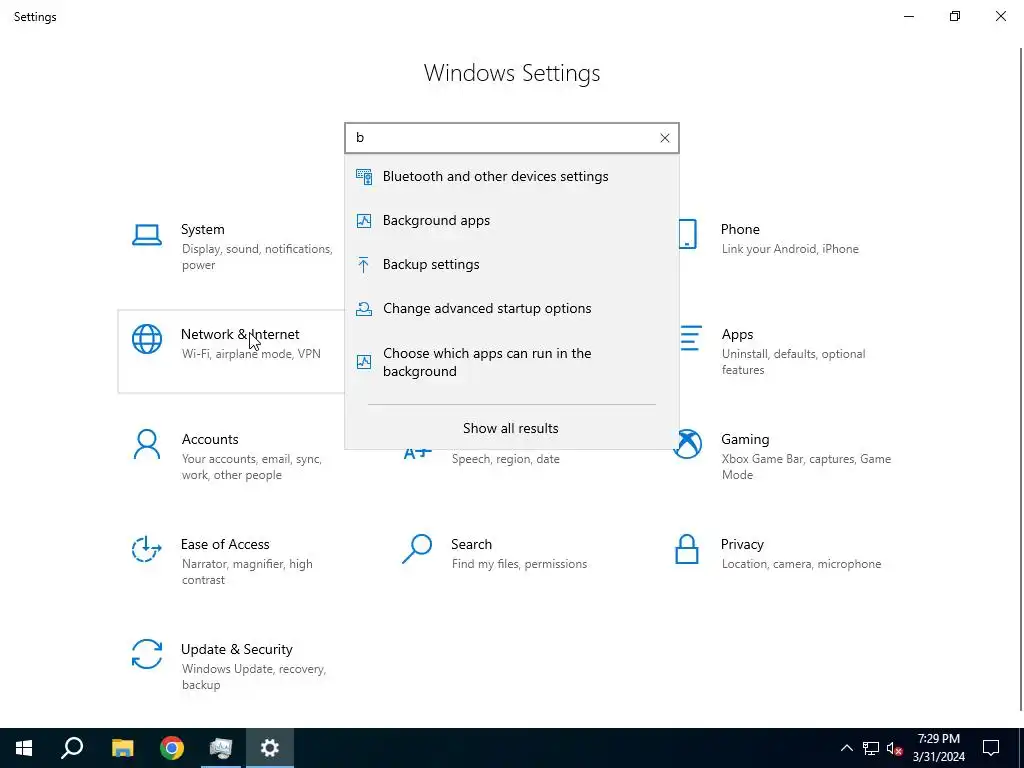Open the Phone category title
Viewport: 1024px width, 768px height.
click(740, 229)
